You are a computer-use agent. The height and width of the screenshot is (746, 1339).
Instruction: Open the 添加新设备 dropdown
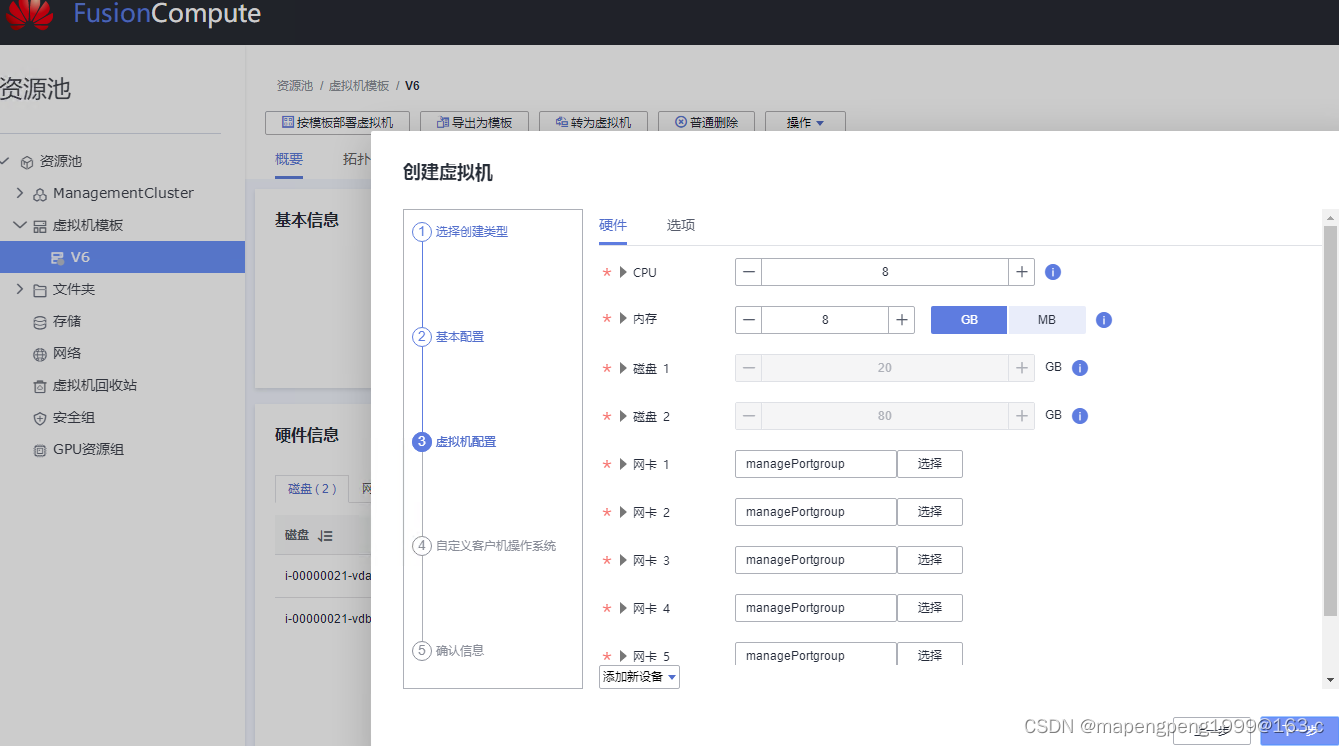click(639, 677)
